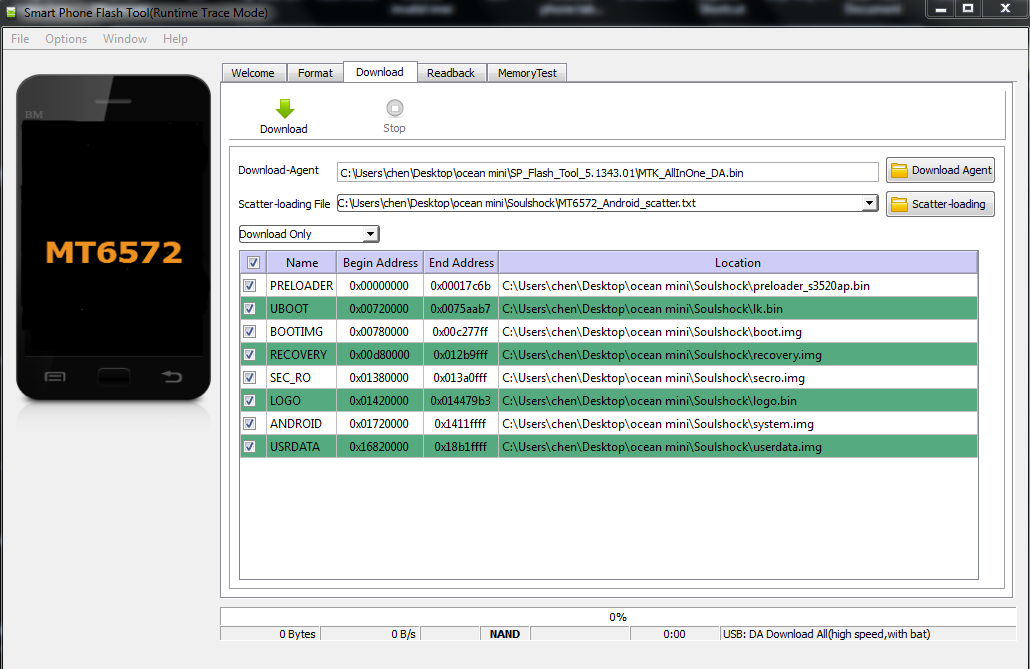
Task: Select the PRELOADER name cell
Action: tap(302, 286)
